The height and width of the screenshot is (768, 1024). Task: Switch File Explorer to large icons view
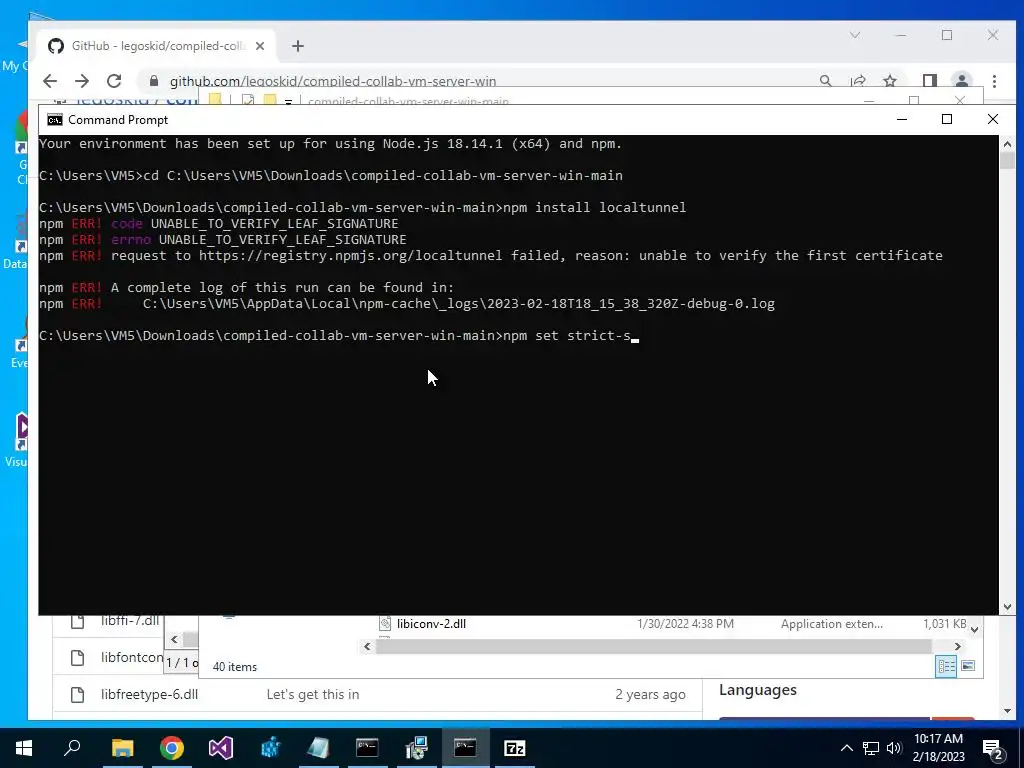tap(968, 666)
